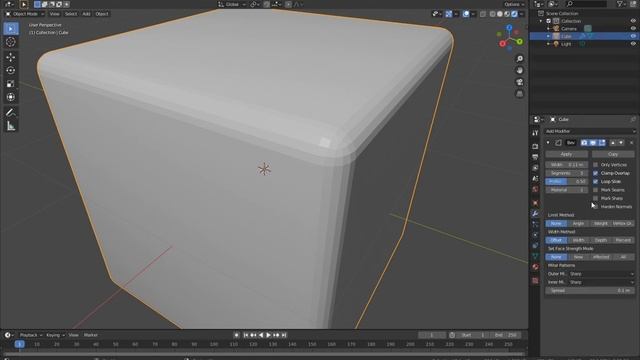Open the Outer Miter dropdown
640x360 pixels.
coord(602,274)
